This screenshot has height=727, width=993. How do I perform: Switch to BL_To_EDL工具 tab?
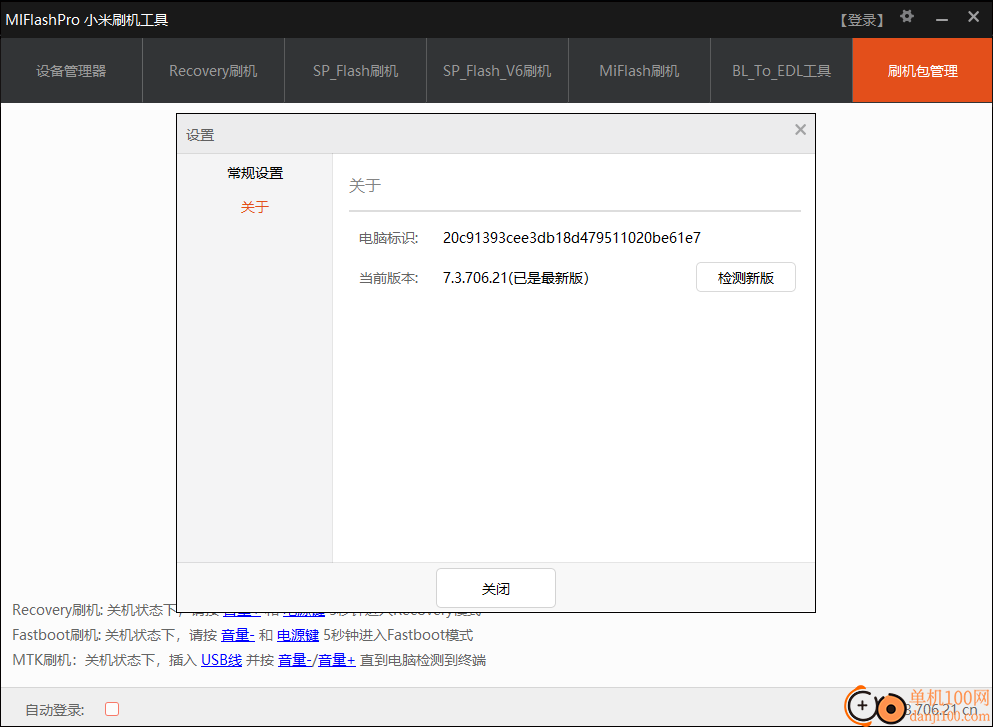pyautogui.click(x=781, y=71)
